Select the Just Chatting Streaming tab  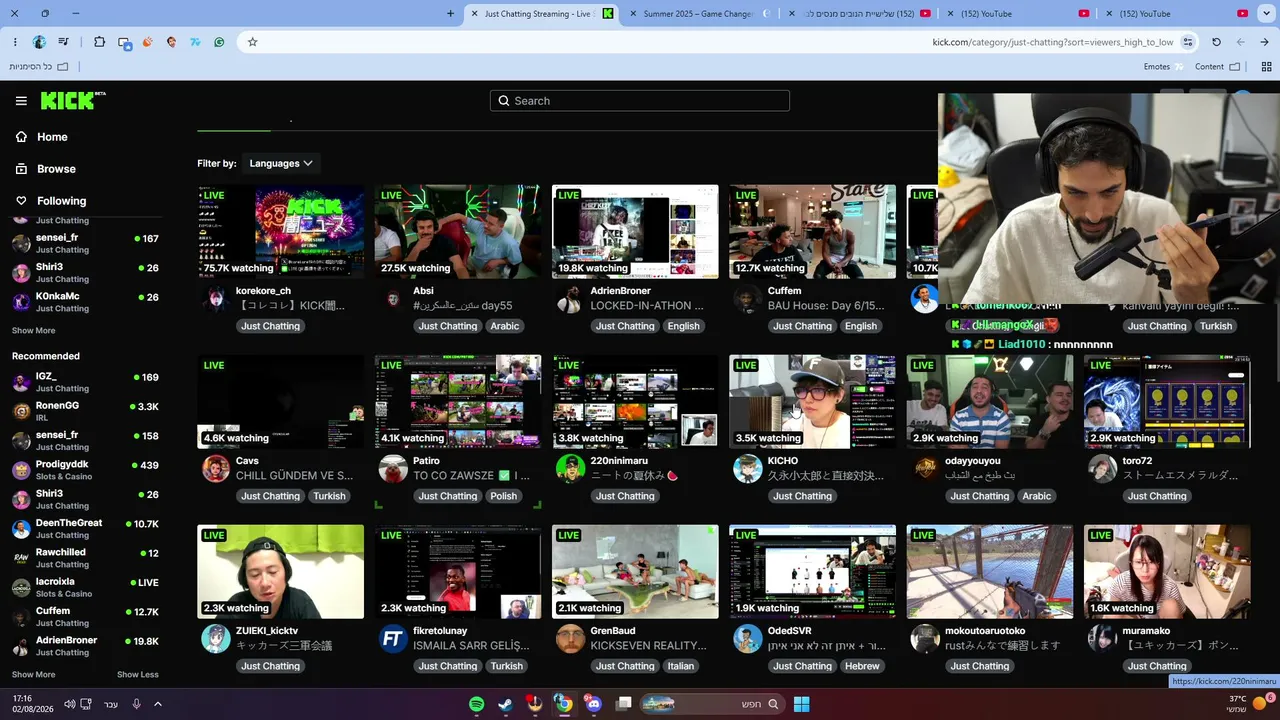click(x=542, y=14)
